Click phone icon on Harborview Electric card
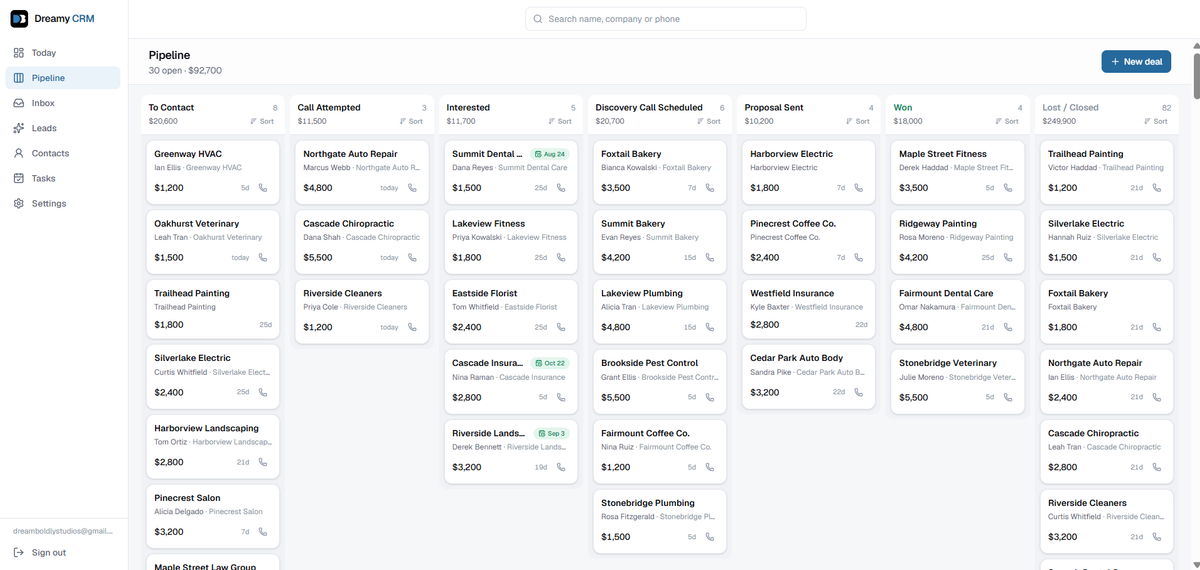The width and height of the screenshot is (1200, 570). (859, 188)
